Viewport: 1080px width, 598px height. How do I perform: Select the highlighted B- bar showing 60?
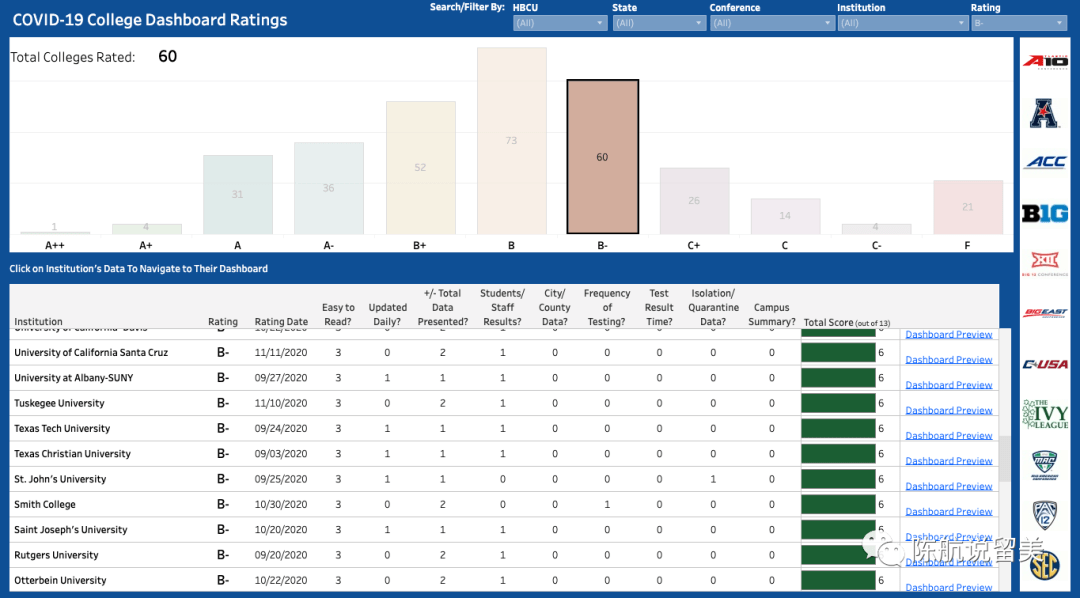click(602, 157)
